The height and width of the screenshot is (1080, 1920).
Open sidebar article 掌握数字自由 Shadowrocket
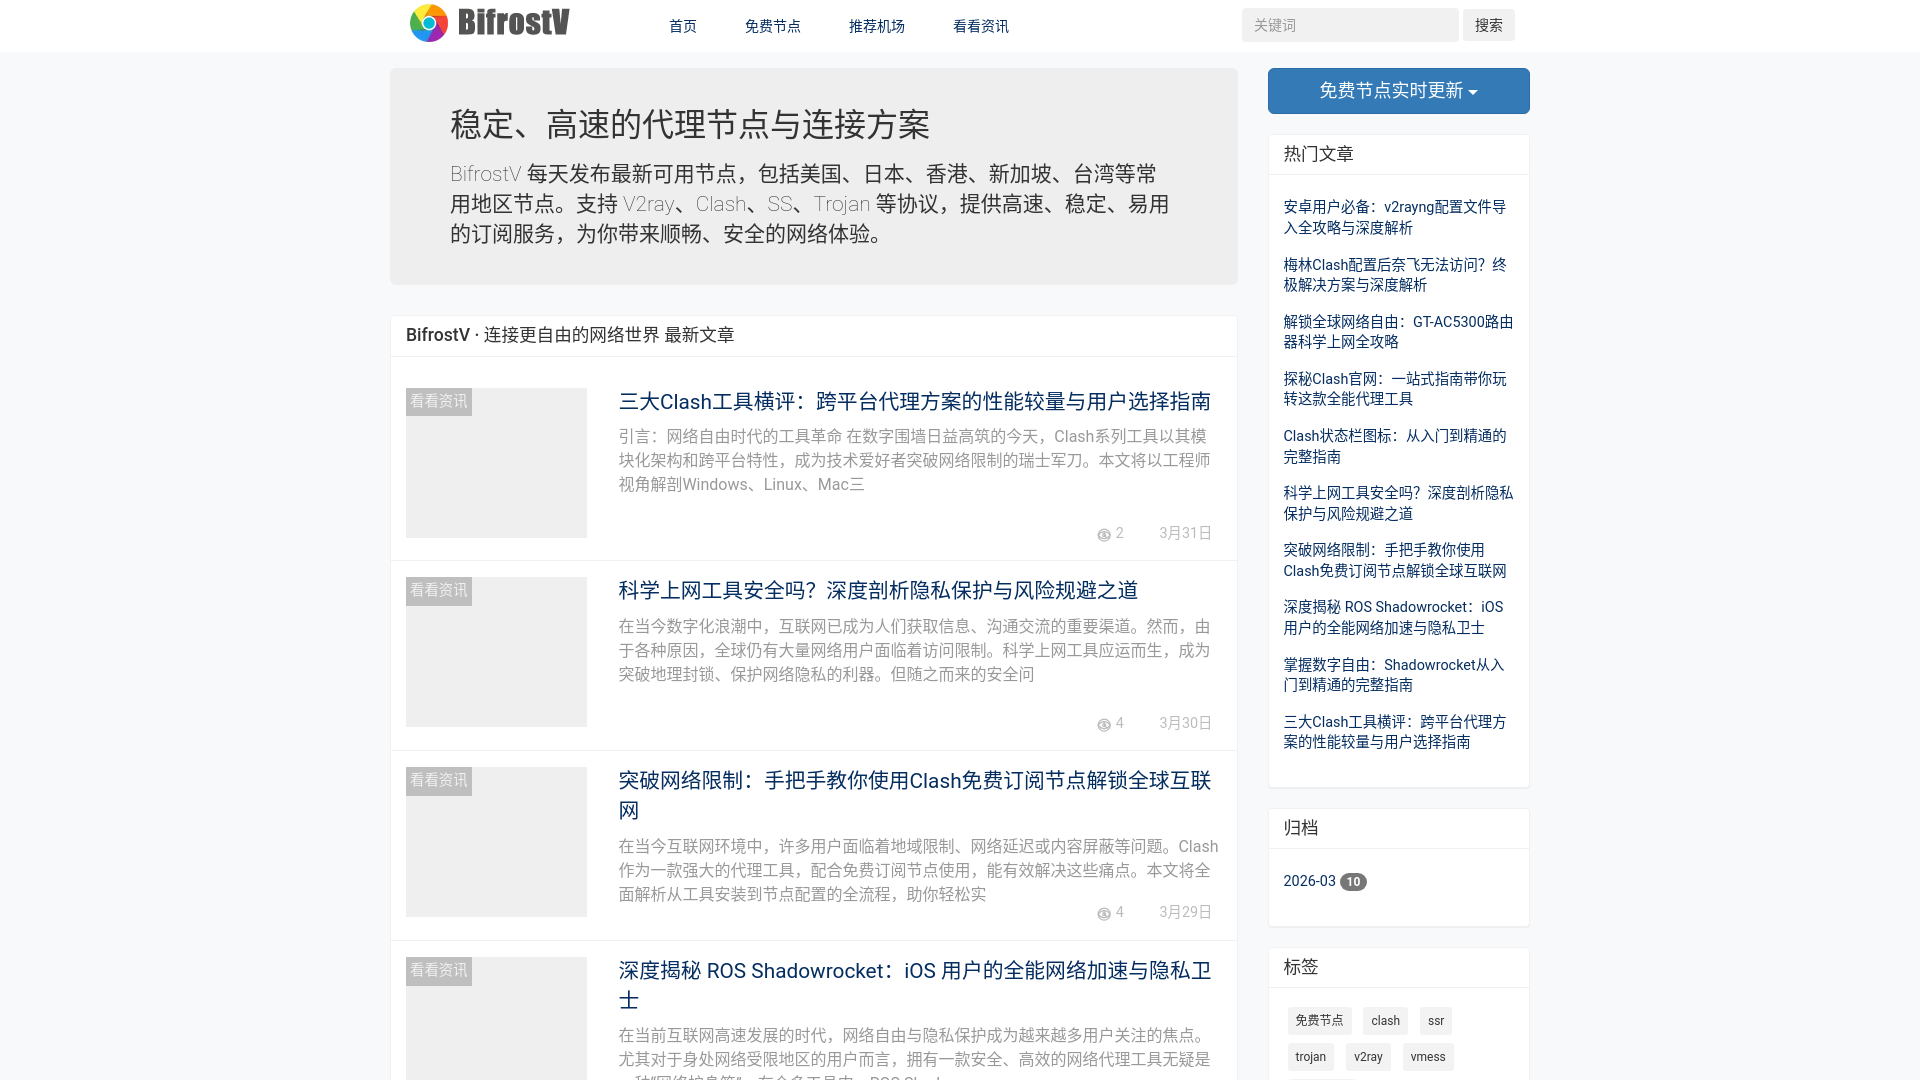[x=1393, y=675]
